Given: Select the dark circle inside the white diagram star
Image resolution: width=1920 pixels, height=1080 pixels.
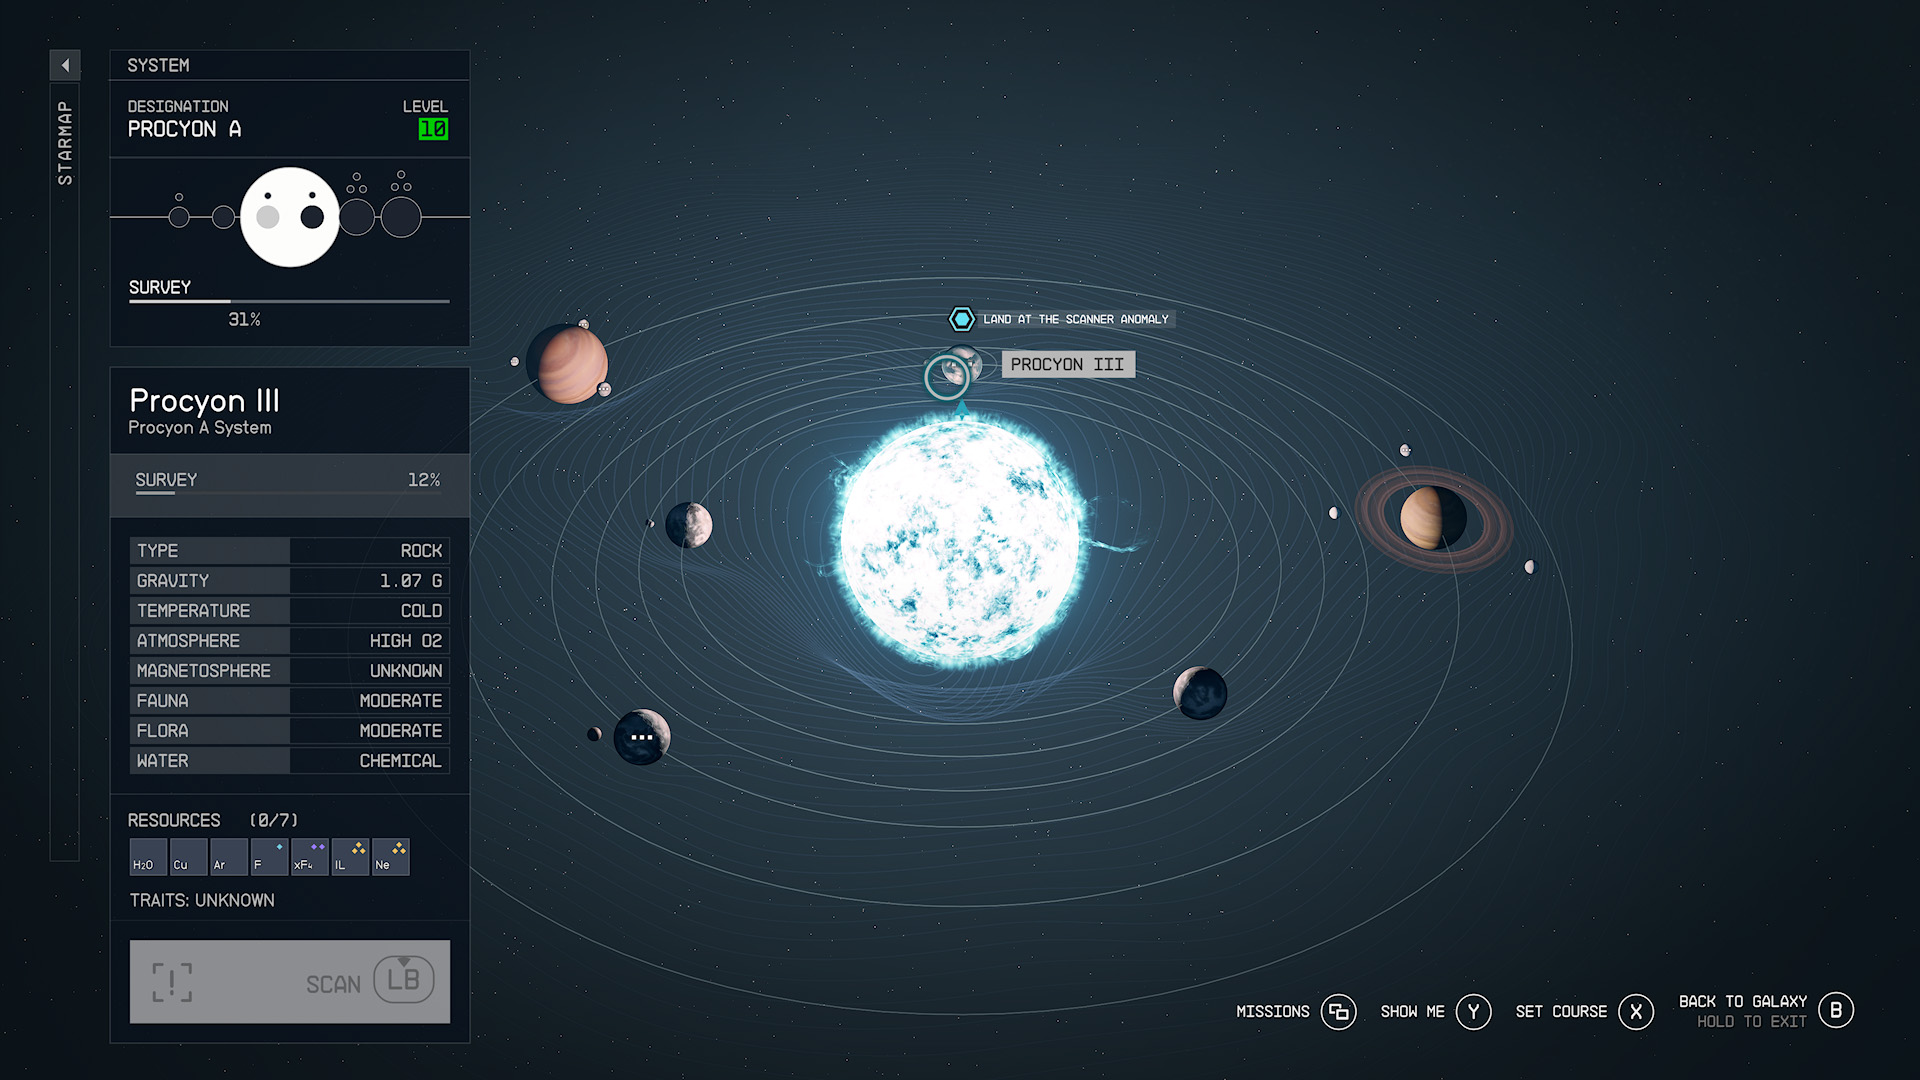Looking at the screenshot, I should coord(312,217).
